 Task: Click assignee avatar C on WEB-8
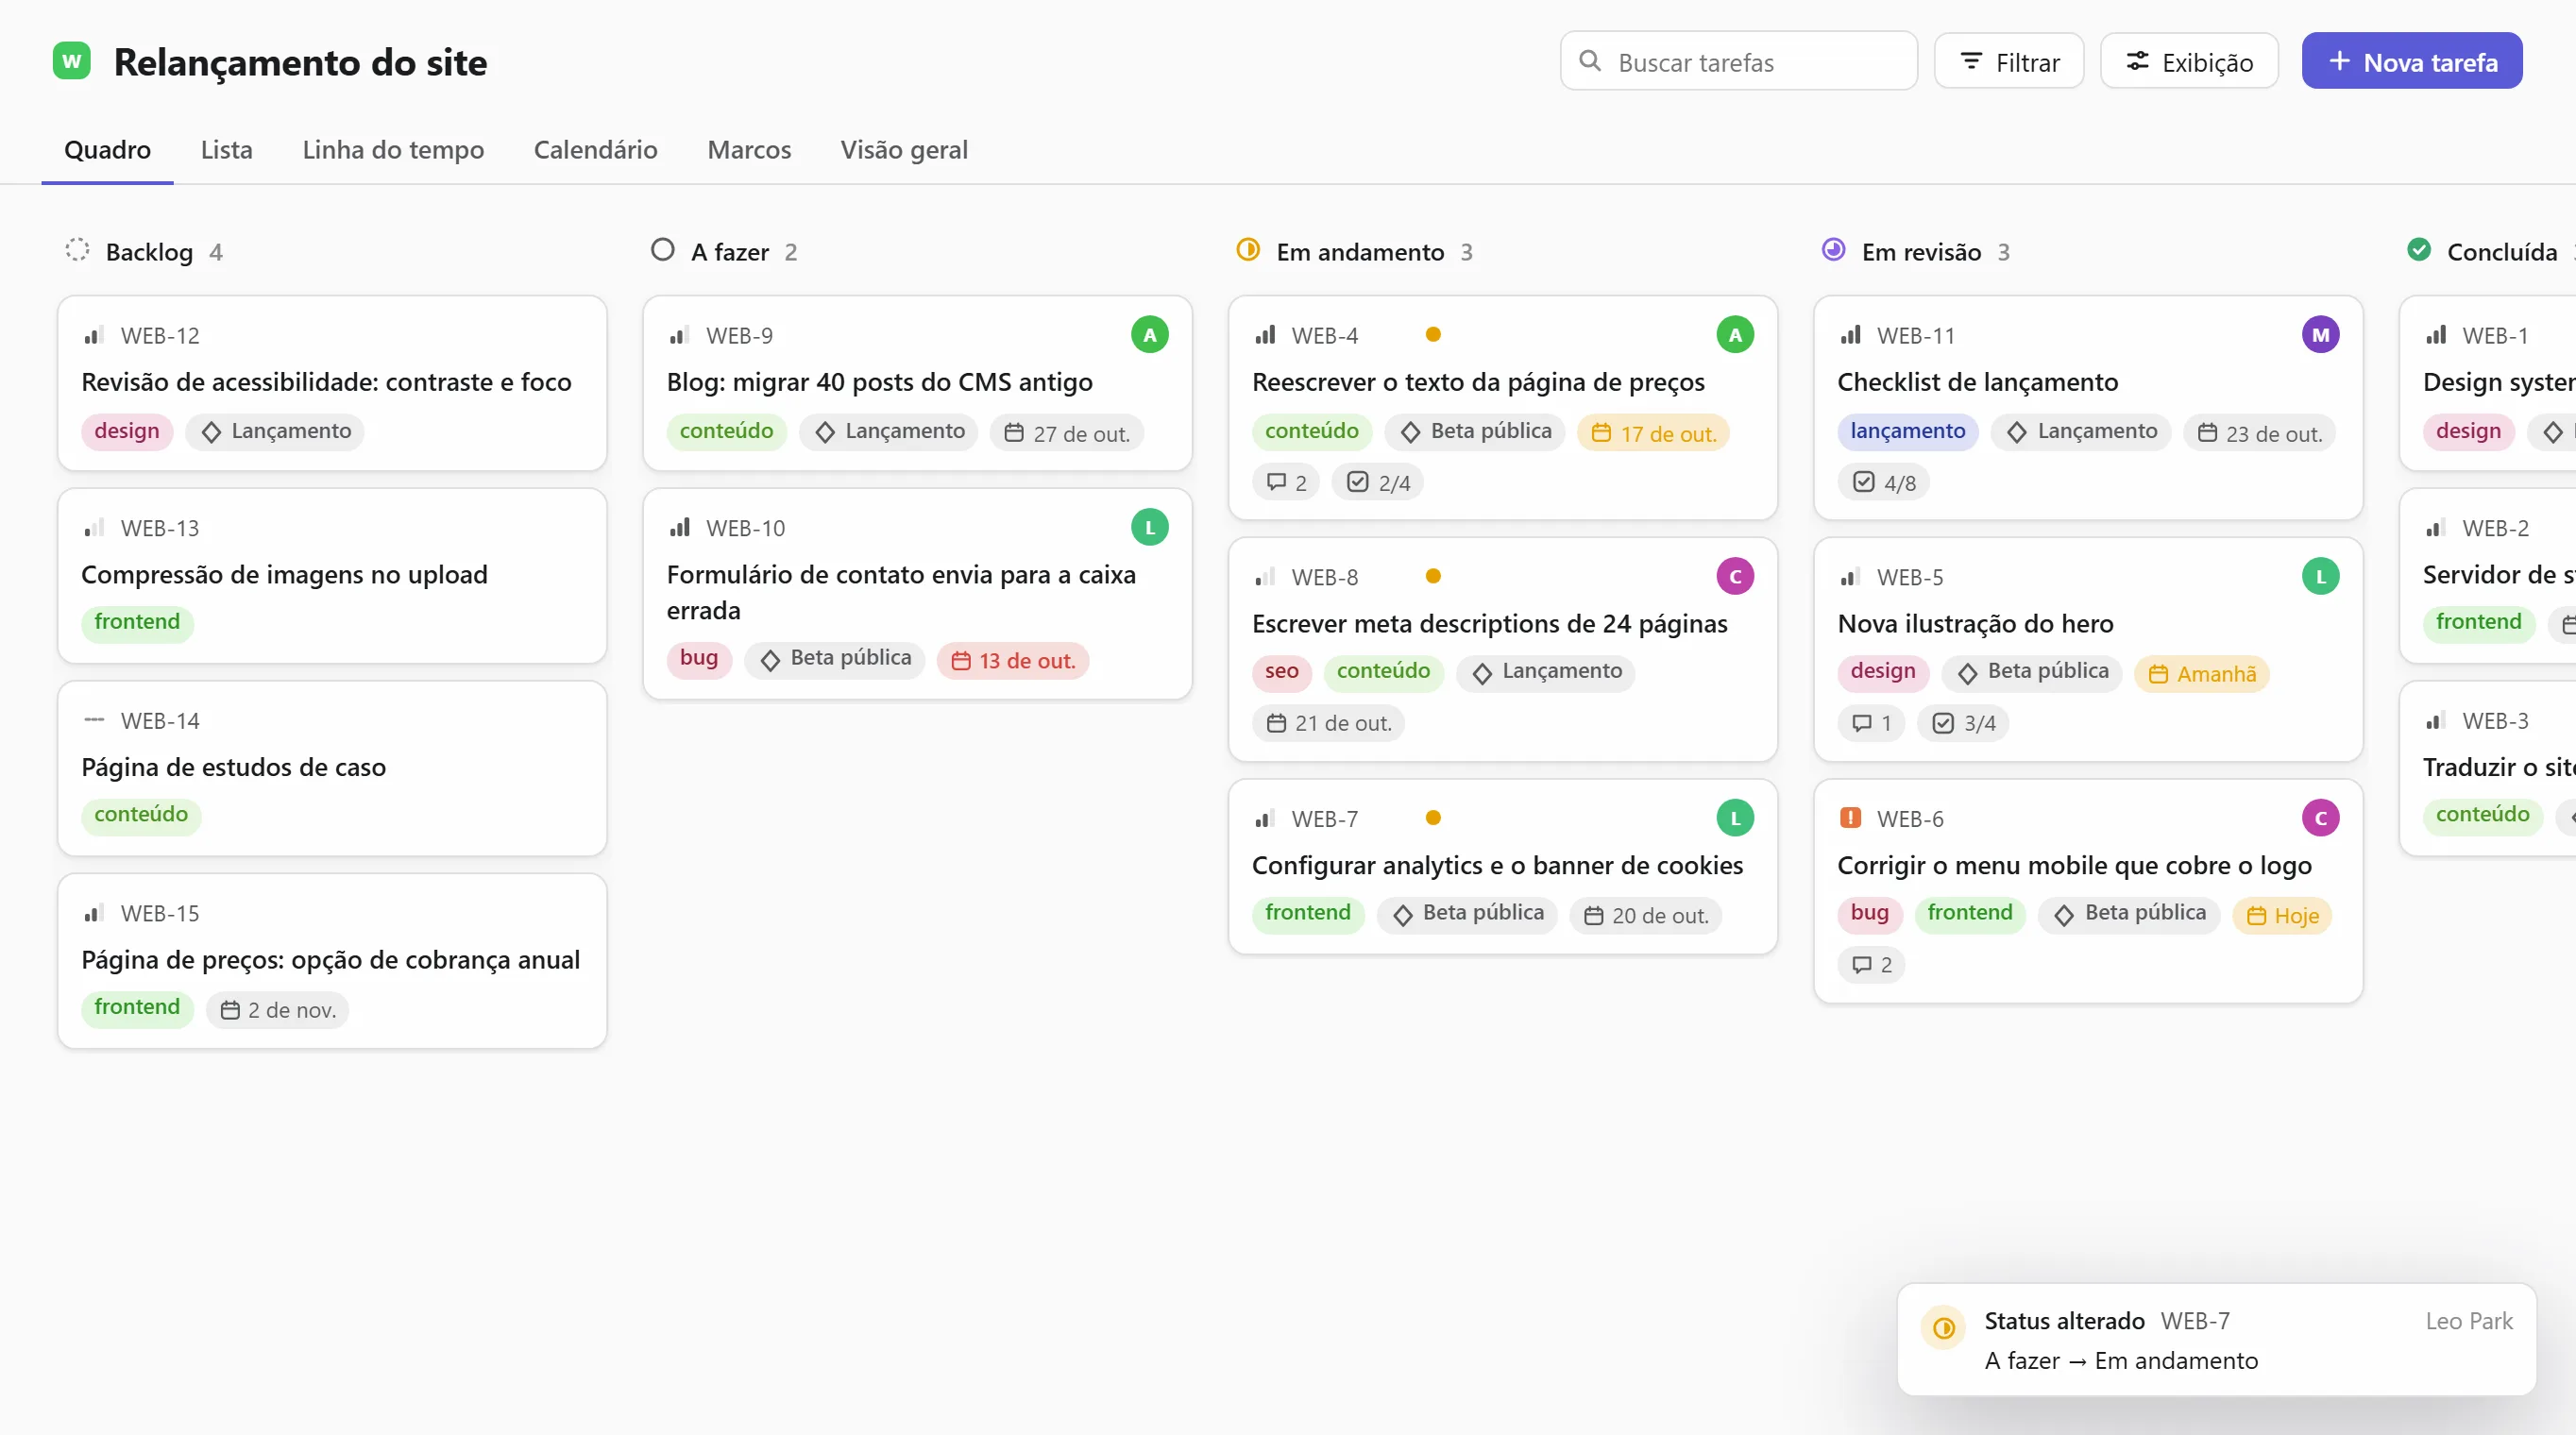point(1735,576)
